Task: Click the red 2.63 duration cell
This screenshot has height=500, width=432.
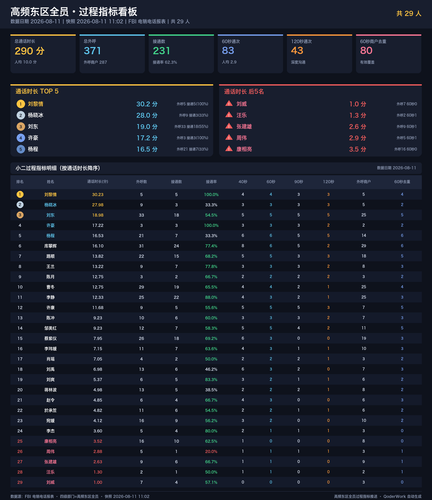Action: tap(98, 462)
